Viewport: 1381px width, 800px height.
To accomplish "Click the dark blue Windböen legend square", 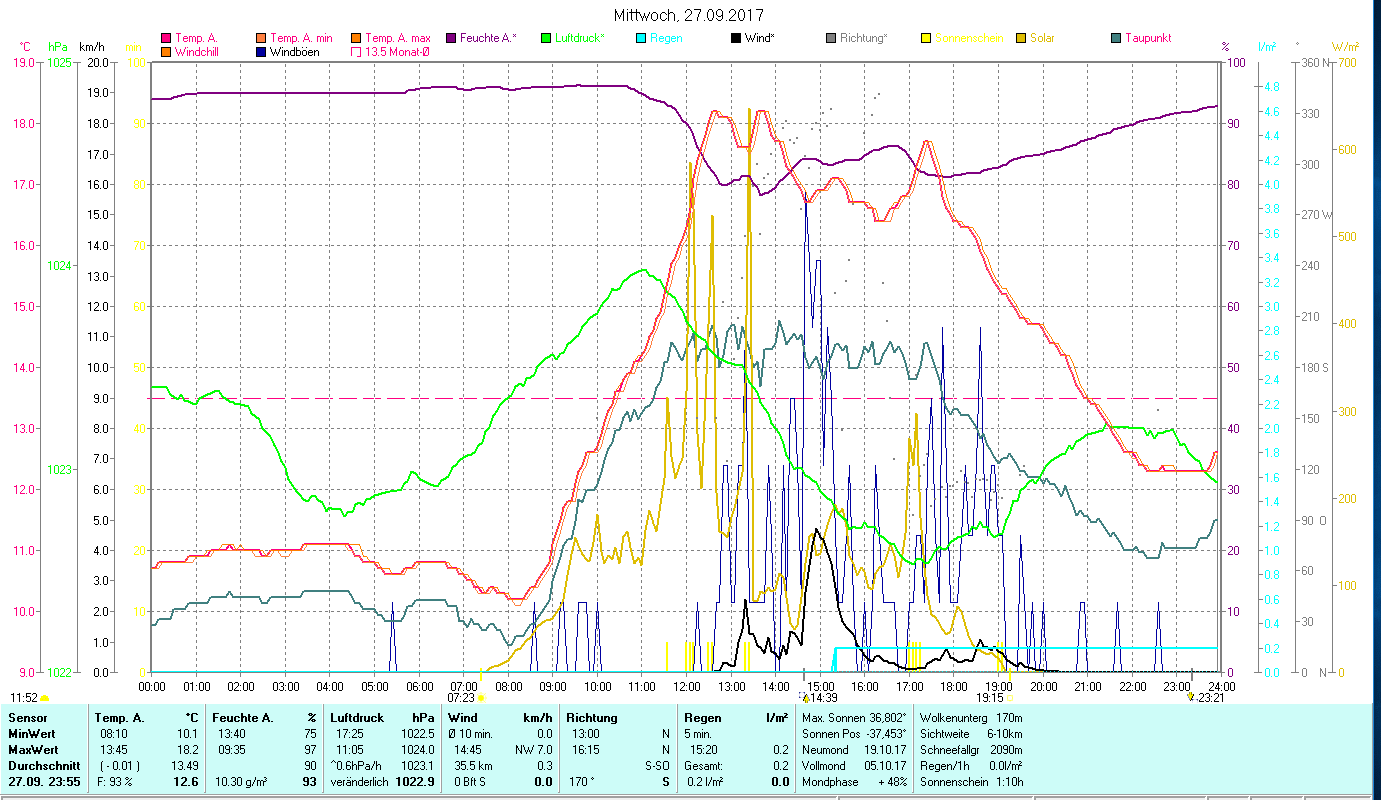I will click(x=261, y=52).
